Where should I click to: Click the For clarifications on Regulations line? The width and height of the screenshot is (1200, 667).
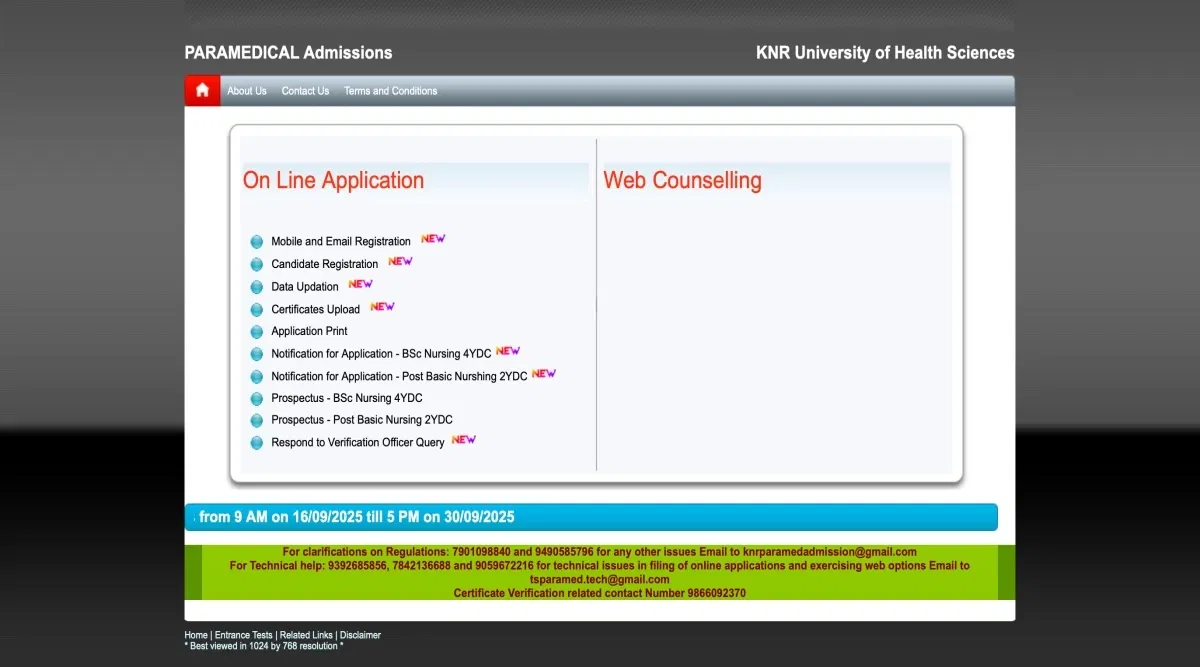[x=600, y=552]
